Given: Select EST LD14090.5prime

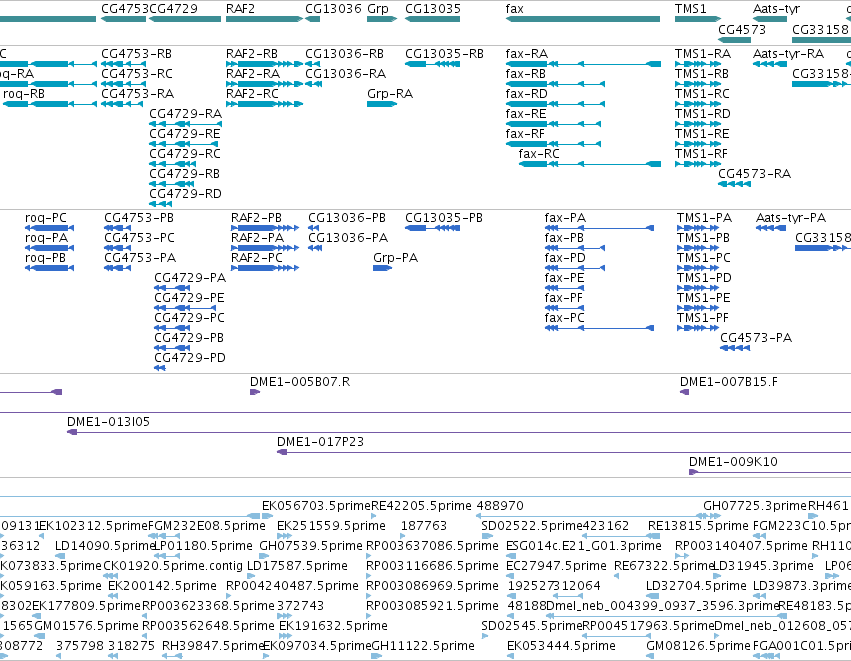Looking at the screenshot, I should 105,546.
